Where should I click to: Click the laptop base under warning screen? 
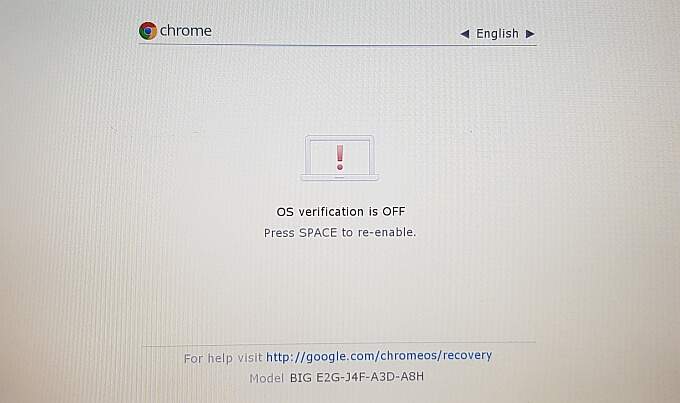(x=340, y=177)
